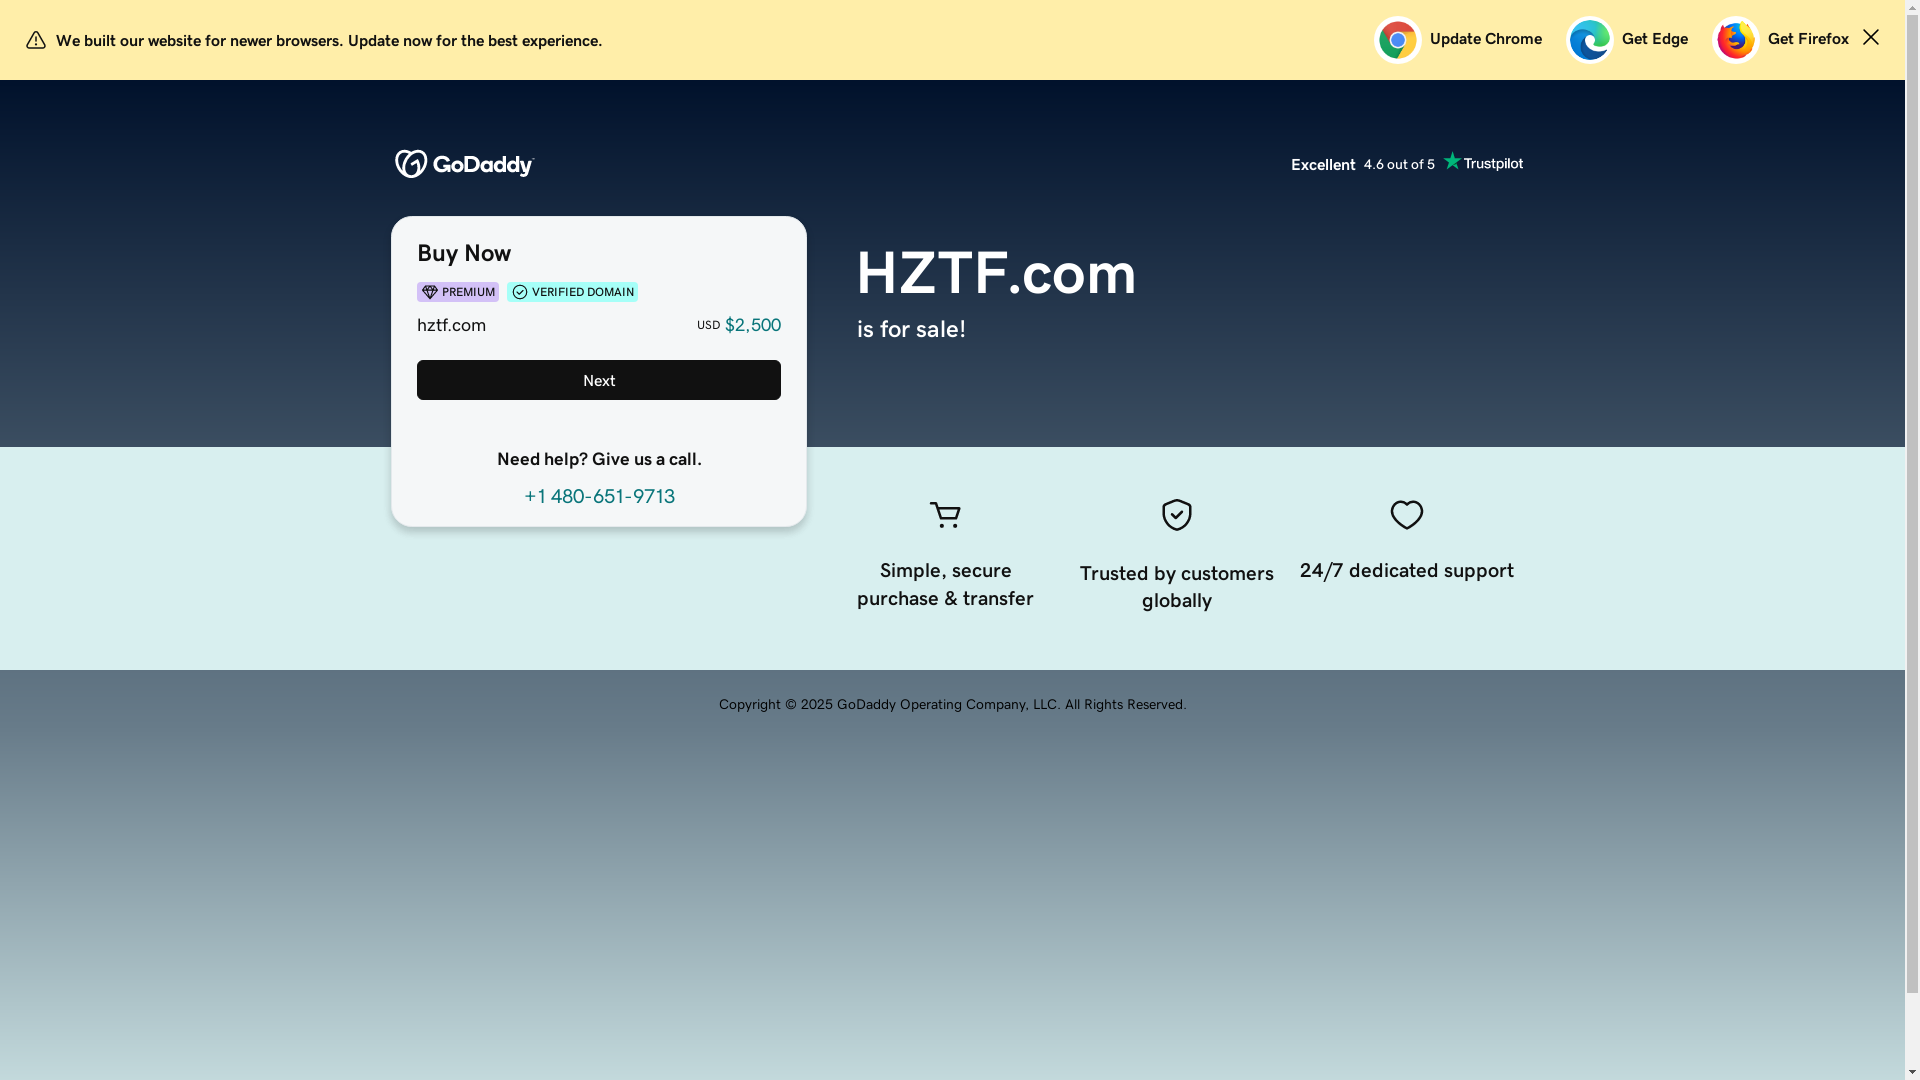
Task: Open the Get Firefox link
Action: pyautogui.click(x=1807, y=39)
